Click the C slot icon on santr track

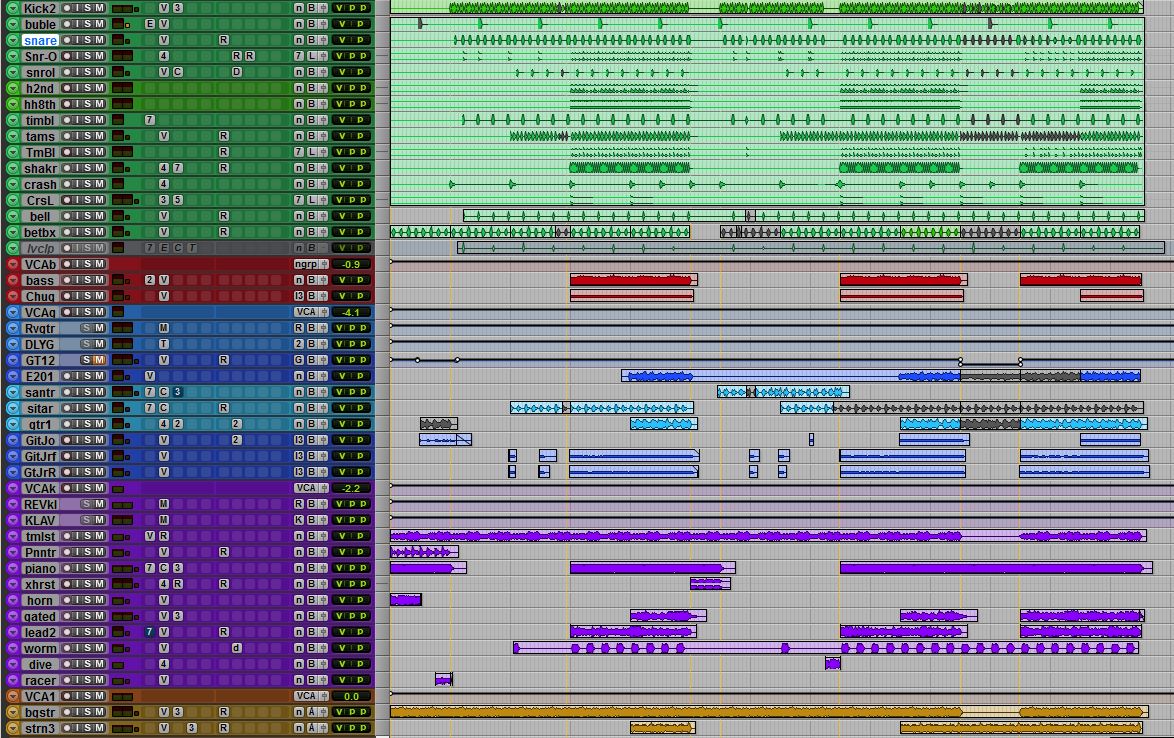coord(165,392)
